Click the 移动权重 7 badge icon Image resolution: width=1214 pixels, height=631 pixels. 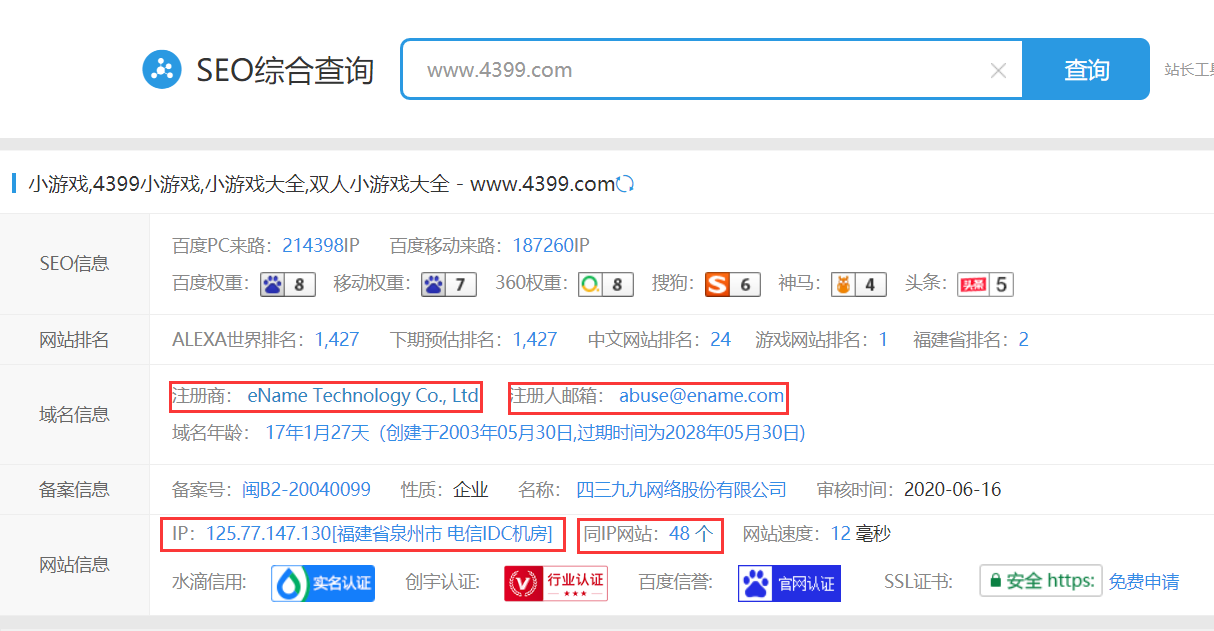(x=448, y=284)
